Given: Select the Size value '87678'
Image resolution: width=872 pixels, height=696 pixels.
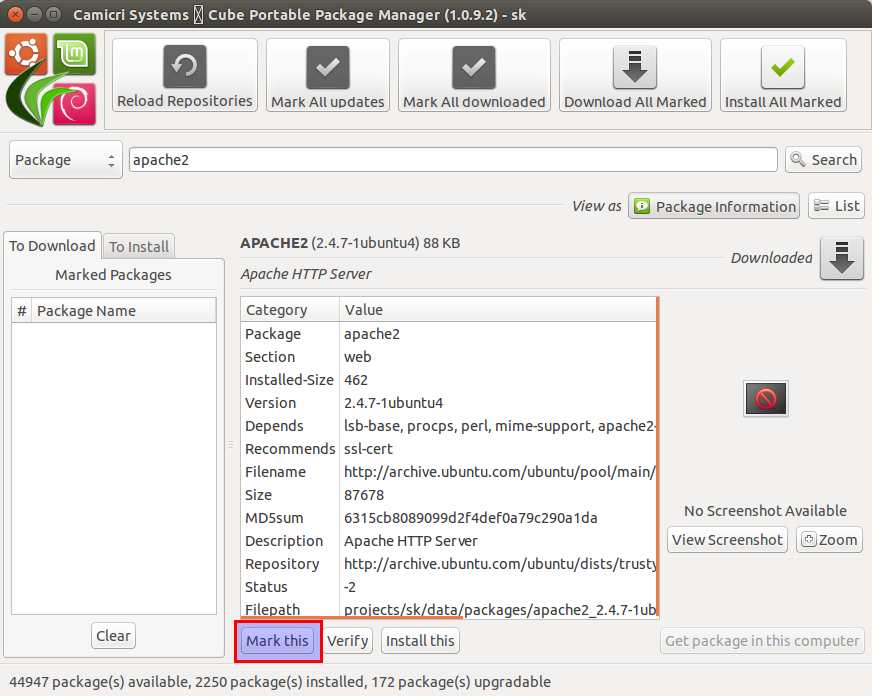Looking at the screenshot, I should click(x=364, y=495).
